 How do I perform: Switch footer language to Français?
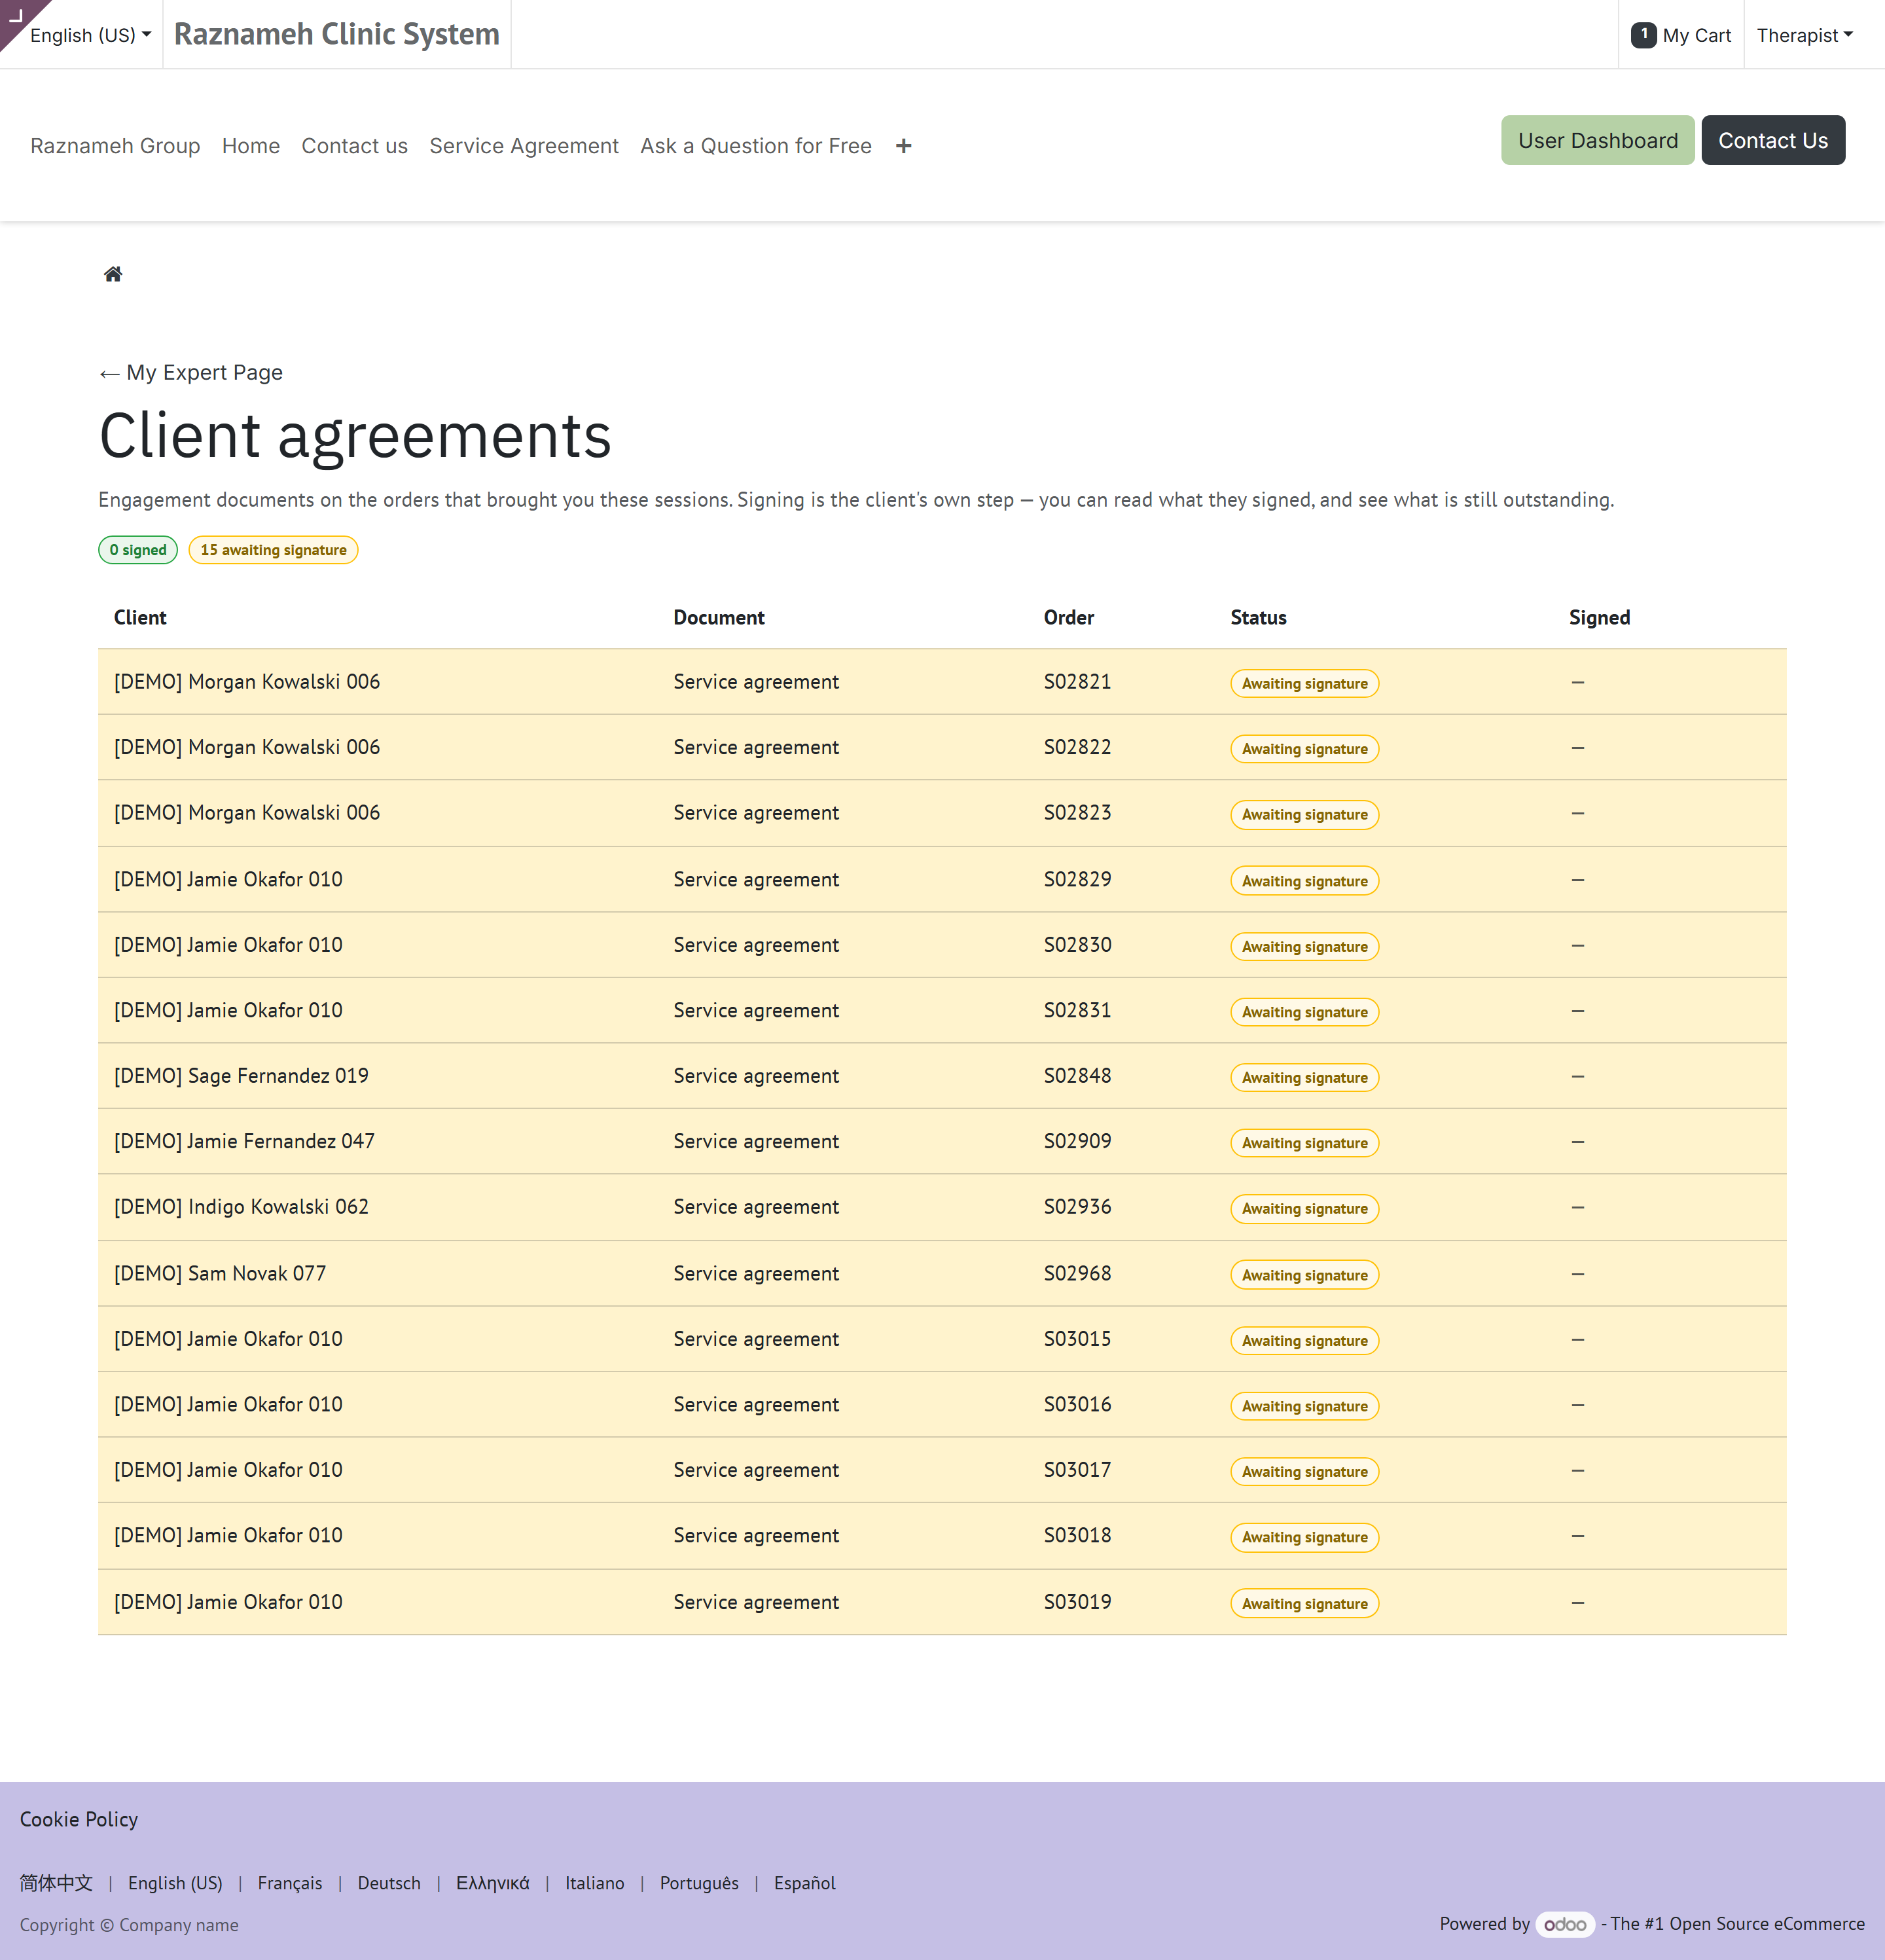click(x=290, y=1883)
